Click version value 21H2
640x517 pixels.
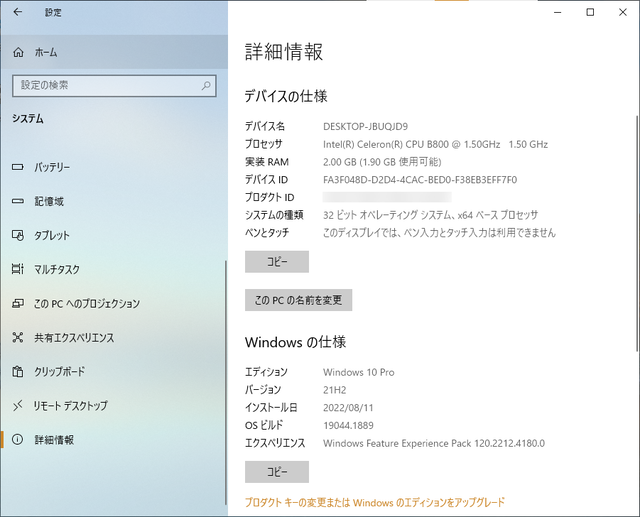tap(335, 390)
